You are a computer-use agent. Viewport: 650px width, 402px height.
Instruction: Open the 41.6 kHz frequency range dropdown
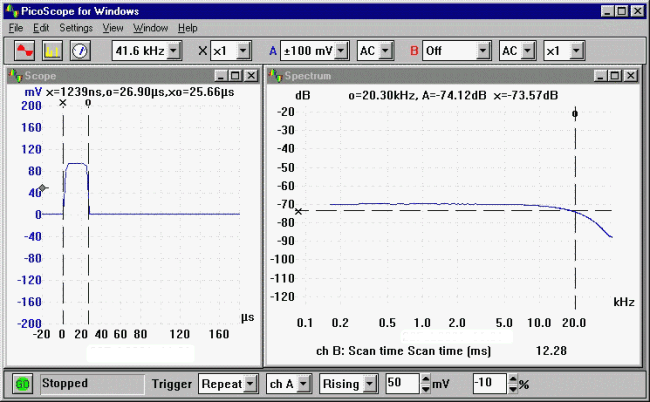173,50
